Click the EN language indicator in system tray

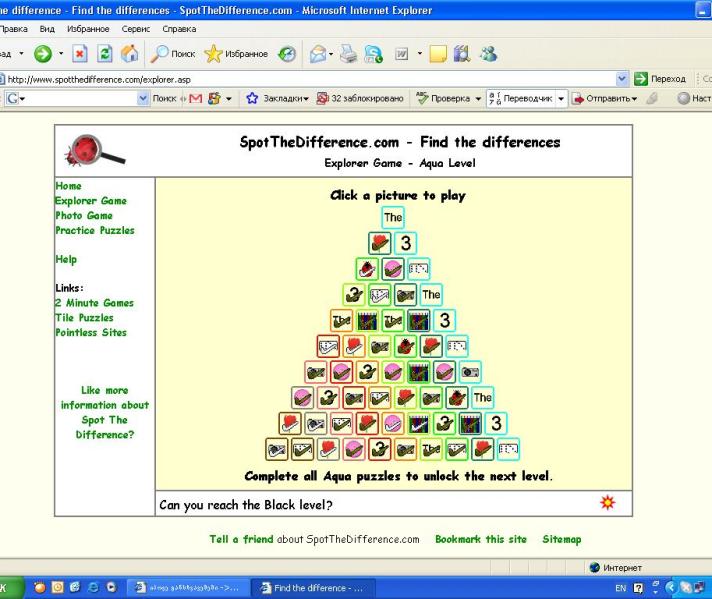click(x=621, y=588)
